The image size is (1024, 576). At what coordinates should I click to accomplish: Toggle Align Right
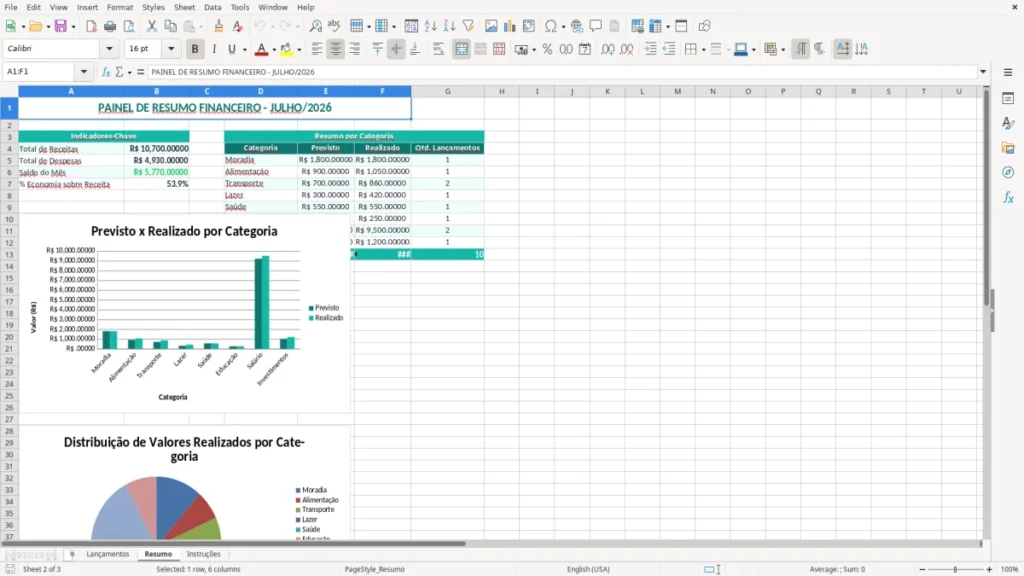coord(355,49)
